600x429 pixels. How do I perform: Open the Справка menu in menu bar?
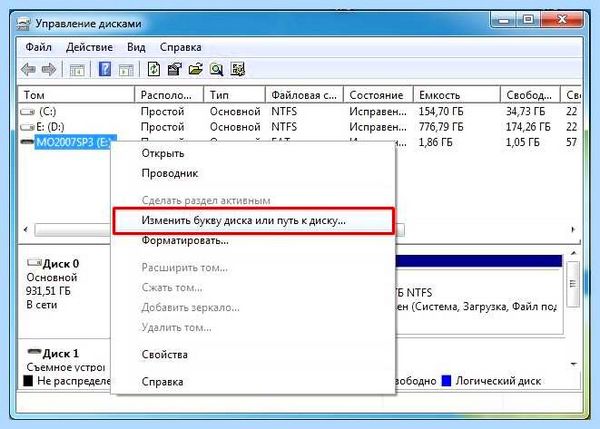click(181, 47)
